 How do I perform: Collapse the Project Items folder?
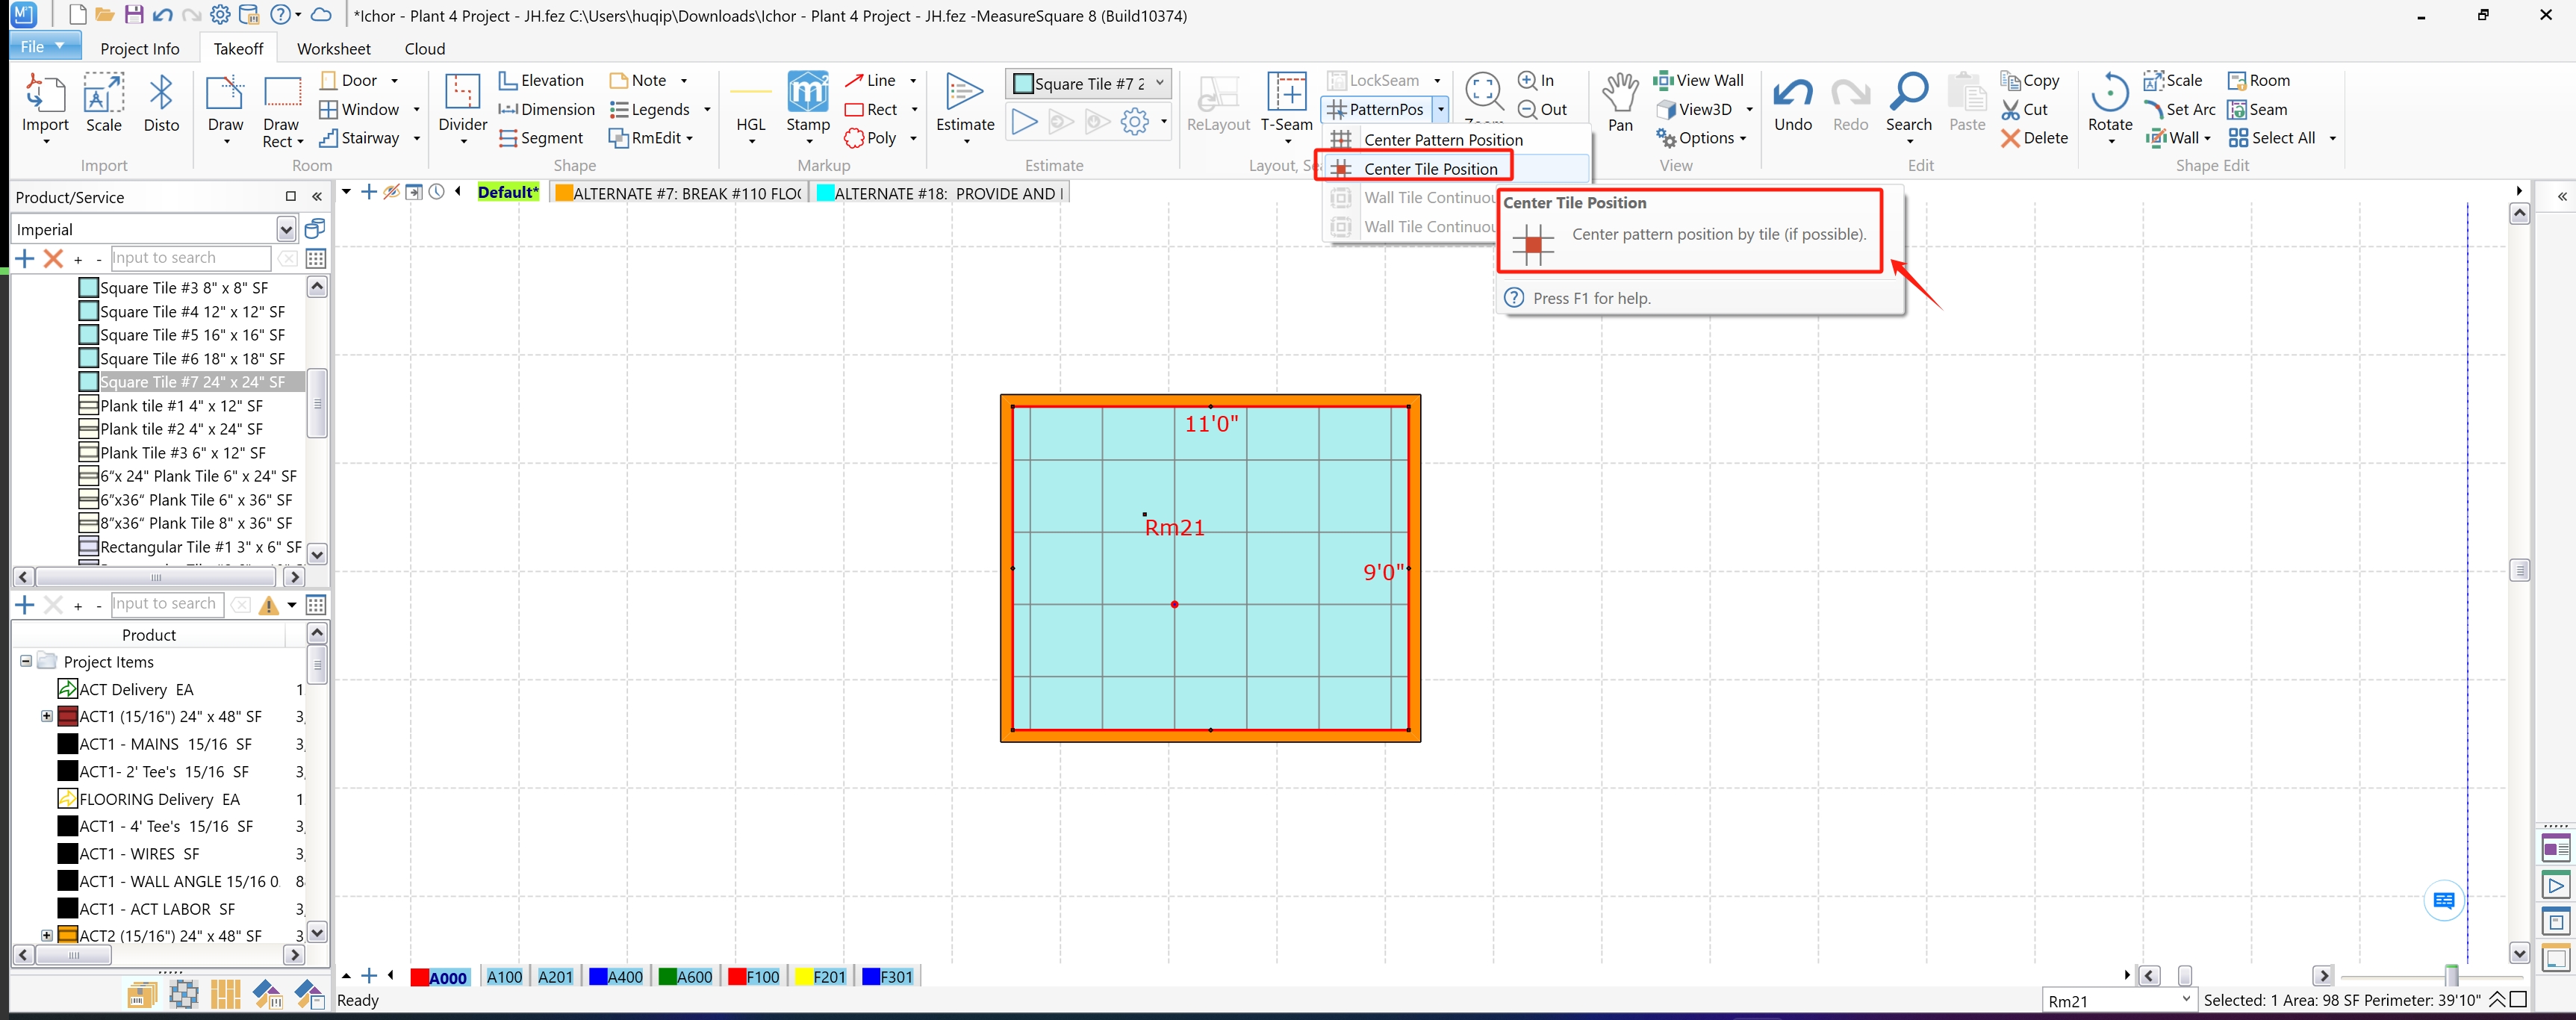point(26,661)
